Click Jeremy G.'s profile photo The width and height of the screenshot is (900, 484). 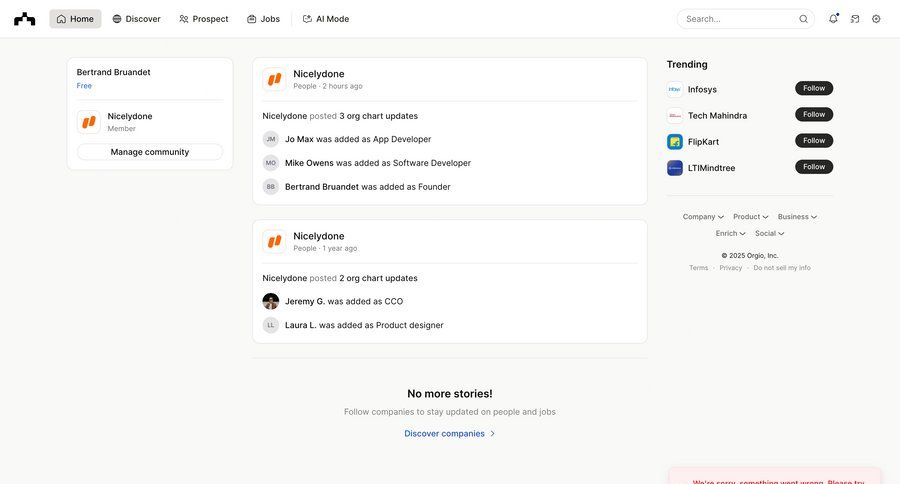click(271, 301)
